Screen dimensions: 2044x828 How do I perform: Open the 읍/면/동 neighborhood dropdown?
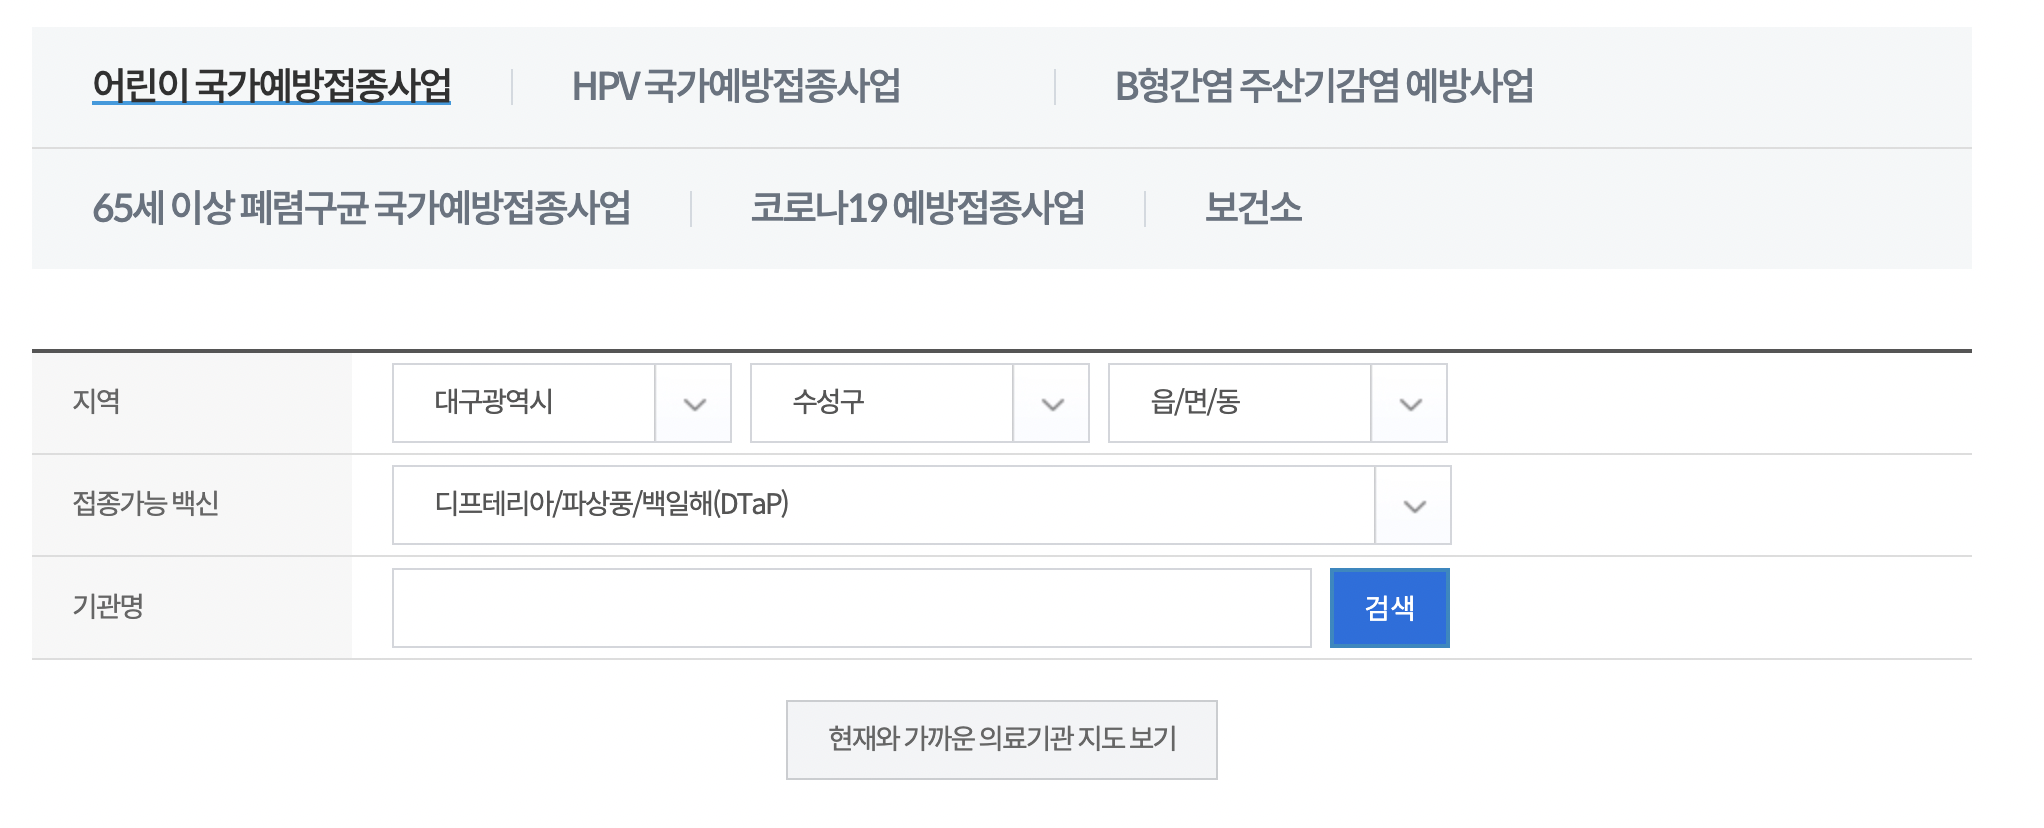click(1240, 403)
